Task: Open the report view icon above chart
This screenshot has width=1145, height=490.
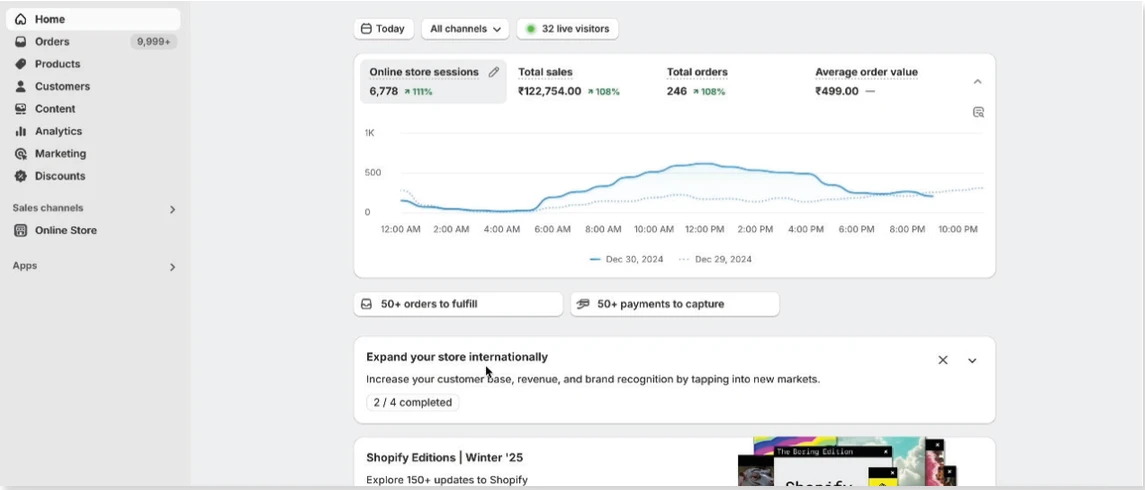Action: click(979, 112)
